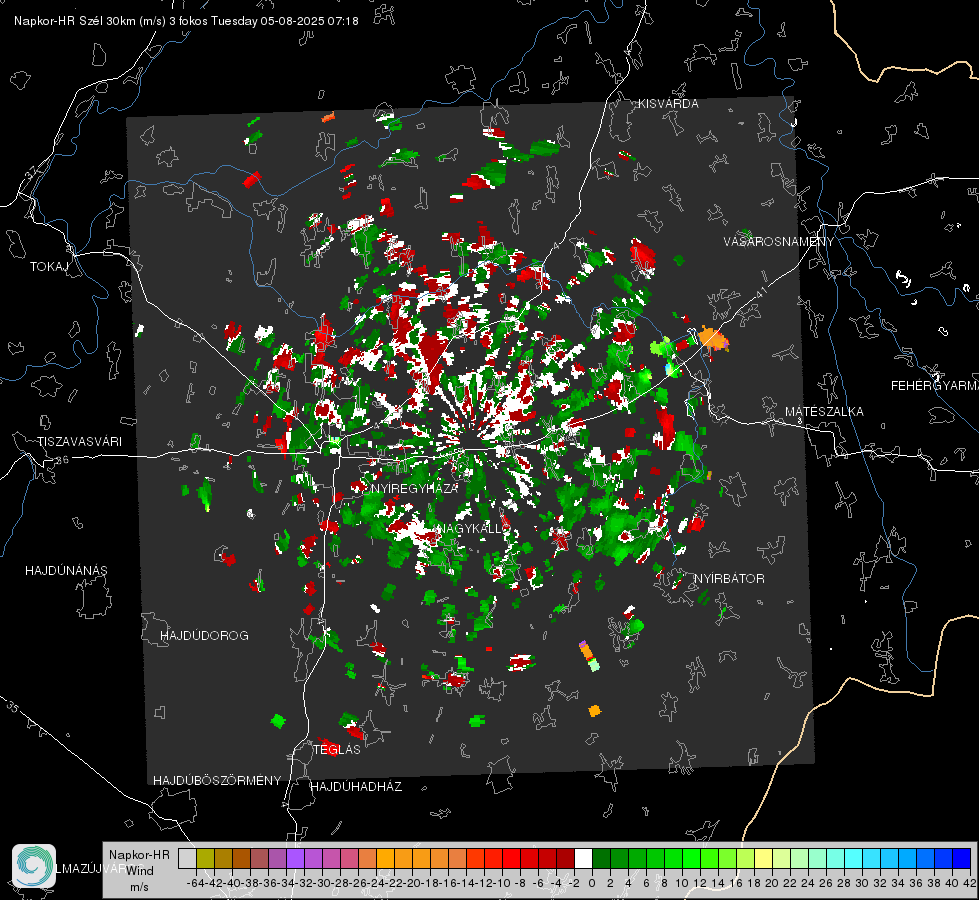Viewport: 979px width, 900px height.
Task: Pick the purple swatch above label -34
Action: (295, 858)
